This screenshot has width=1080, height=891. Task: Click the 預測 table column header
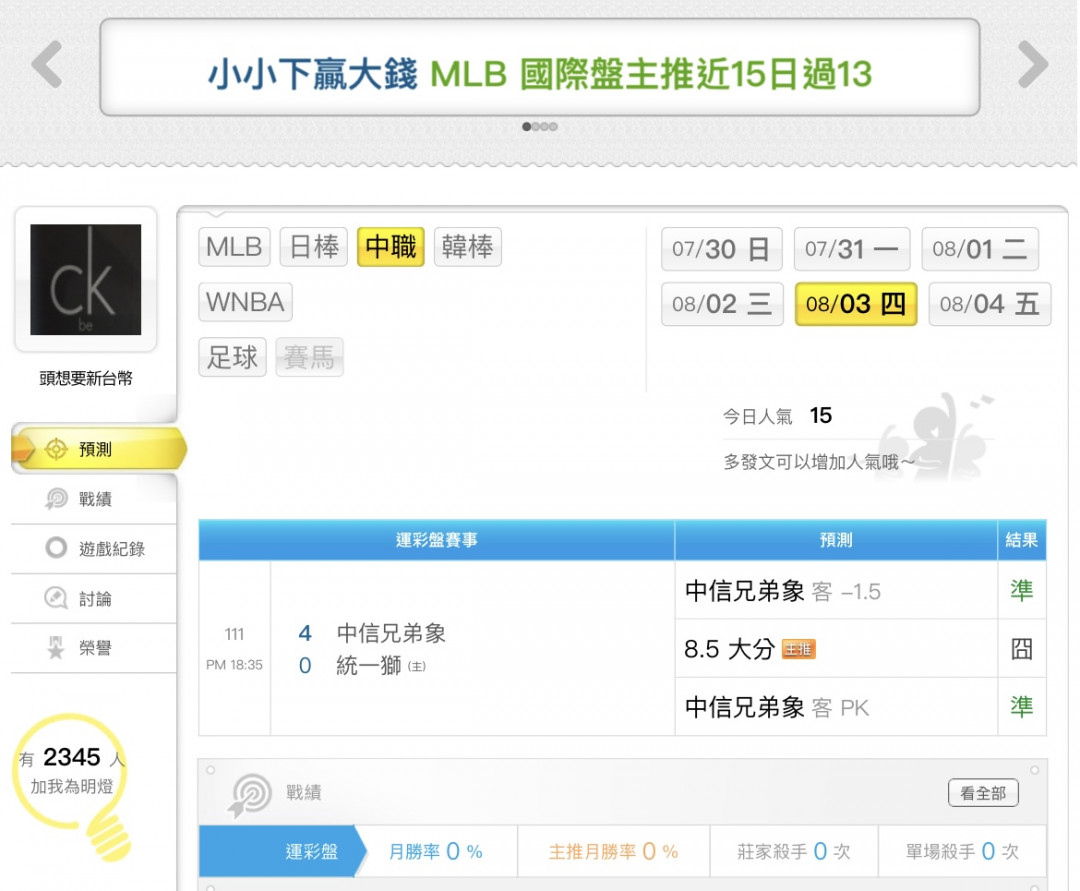(836, 540)
